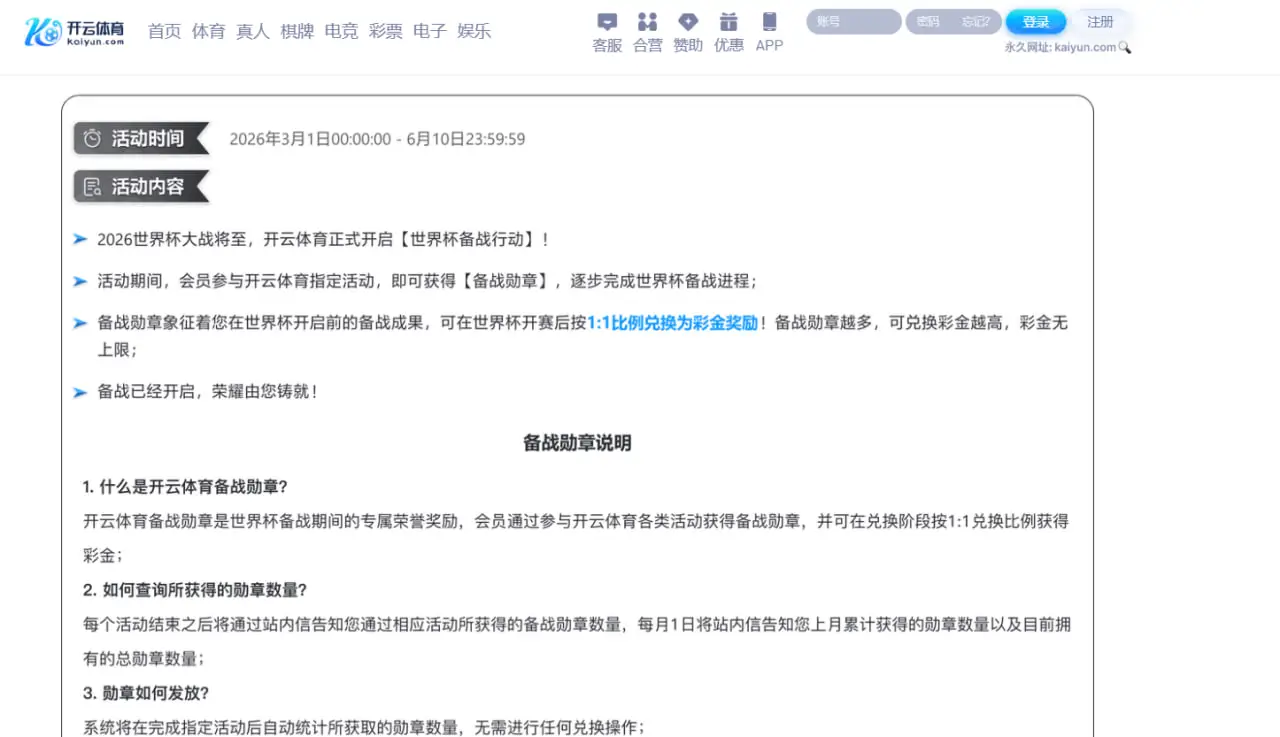Click the Kaiyun sports logo
The image size is (1280, 737).
pyautogui.click(x=74, y=31)
